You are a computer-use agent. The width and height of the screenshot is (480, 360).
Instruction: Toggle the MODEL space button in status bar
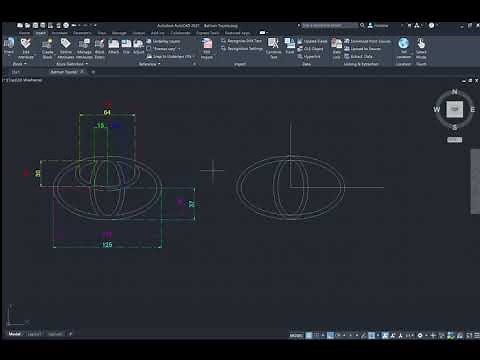296,335
